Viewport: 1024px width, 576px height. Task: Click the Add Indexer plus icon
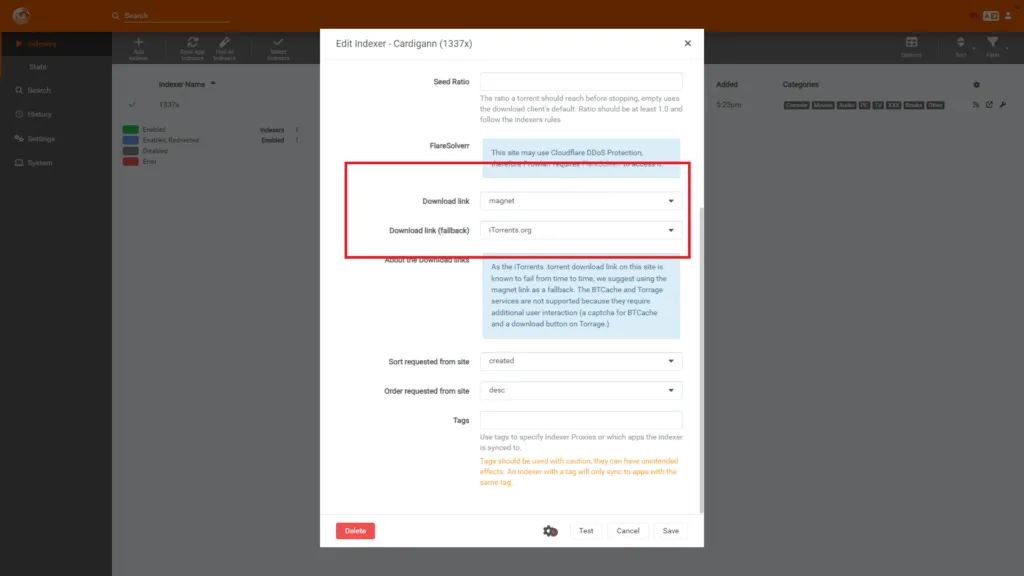click(x=139, y=43)
